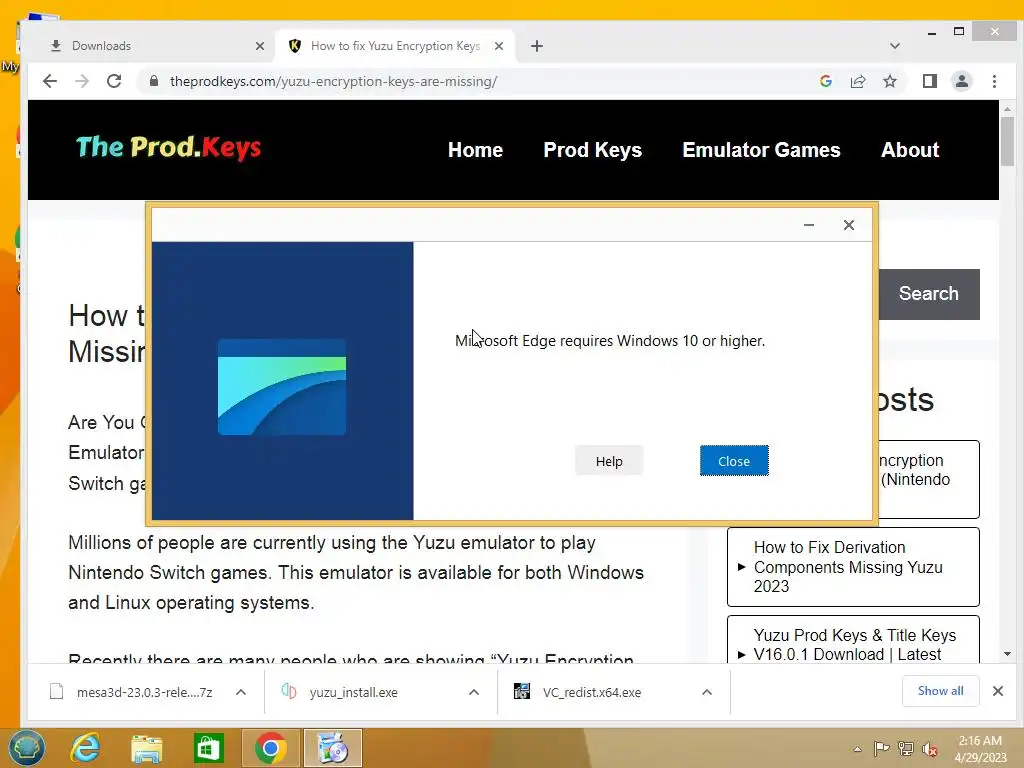Click the page vertical scrollbar thumb
The width and height of the screenshot is (1024, 768).
1007,142
